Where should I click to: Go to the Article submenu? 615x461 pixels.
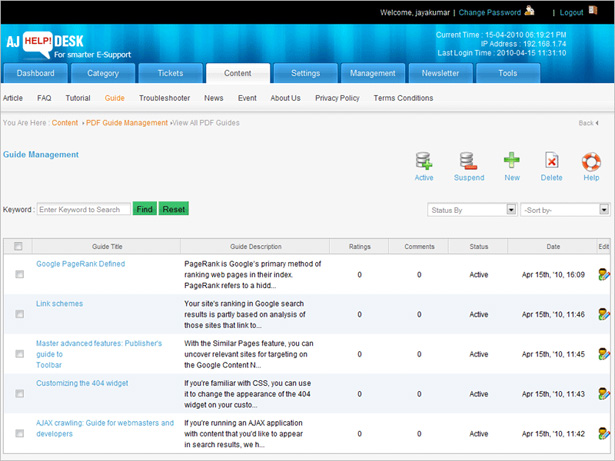coord(13,98)
